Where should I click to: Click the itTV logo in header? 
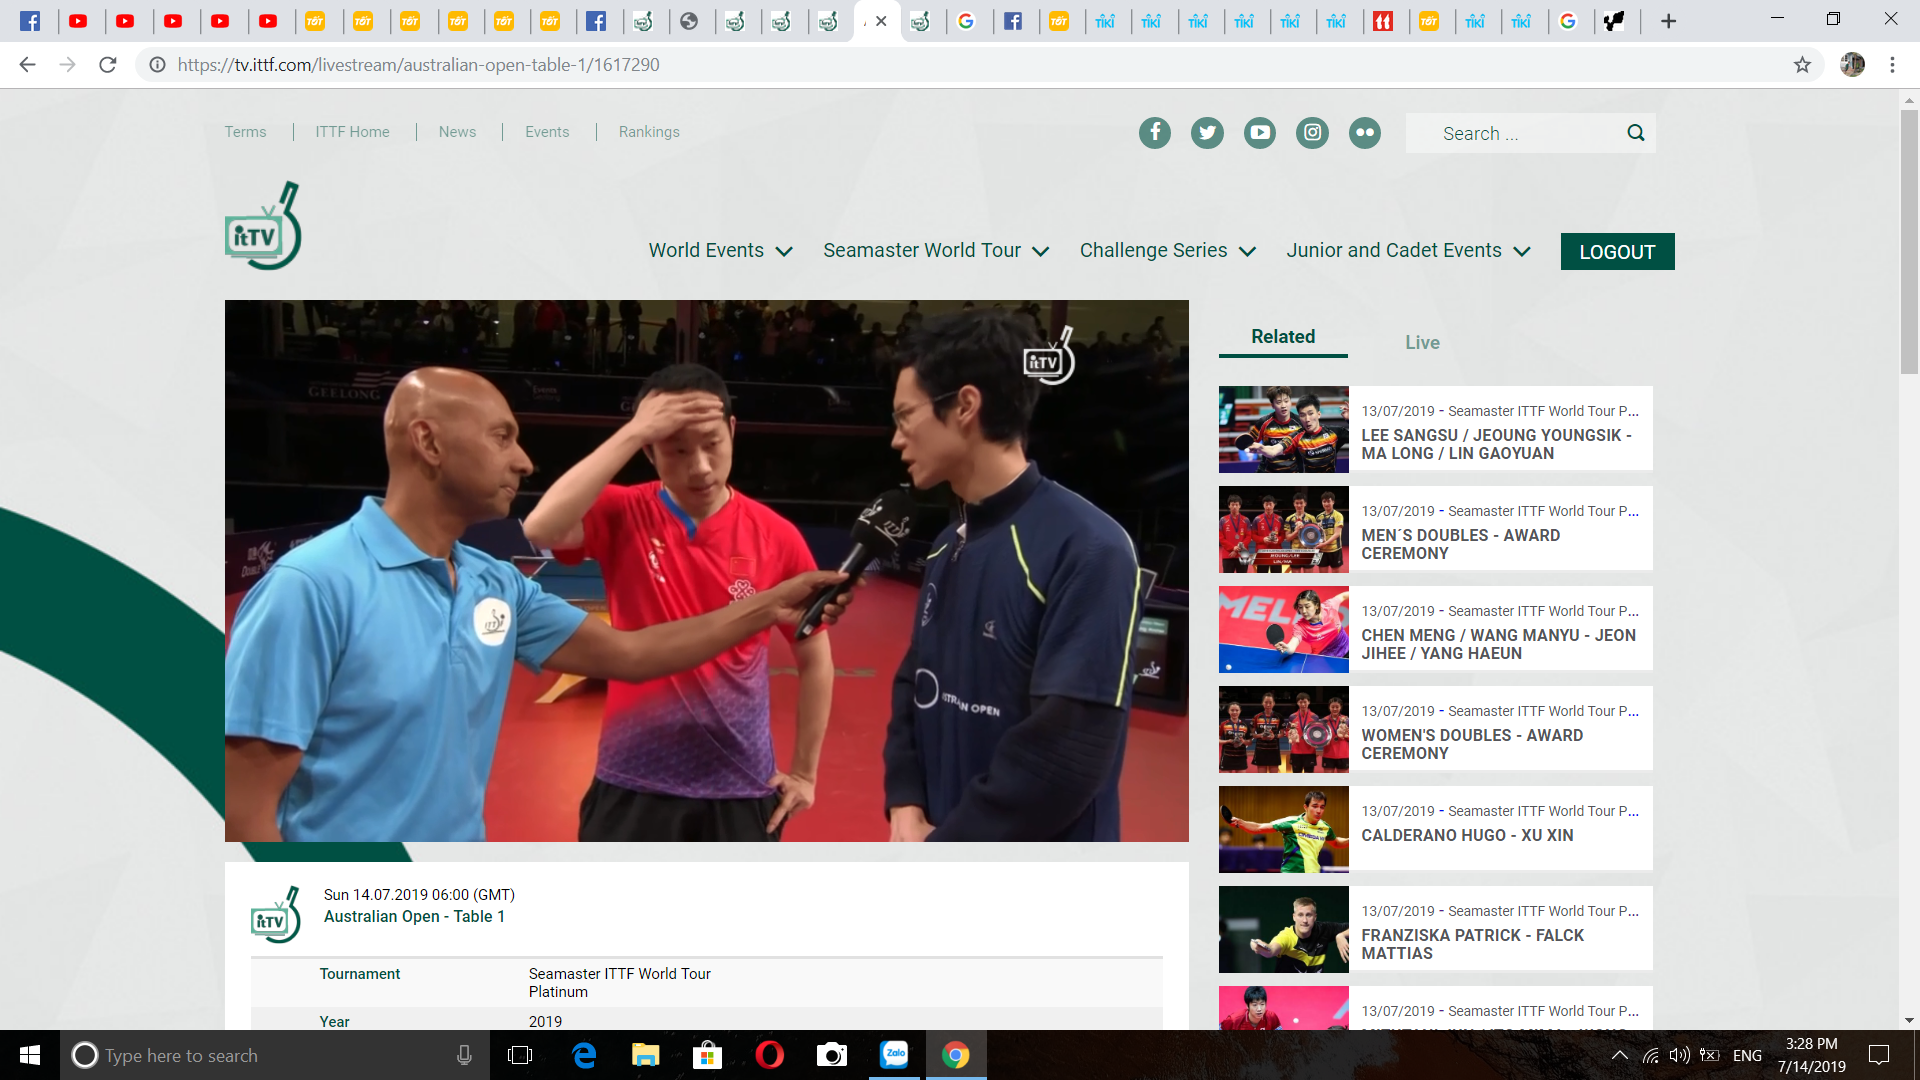click(x=263, y=227)
